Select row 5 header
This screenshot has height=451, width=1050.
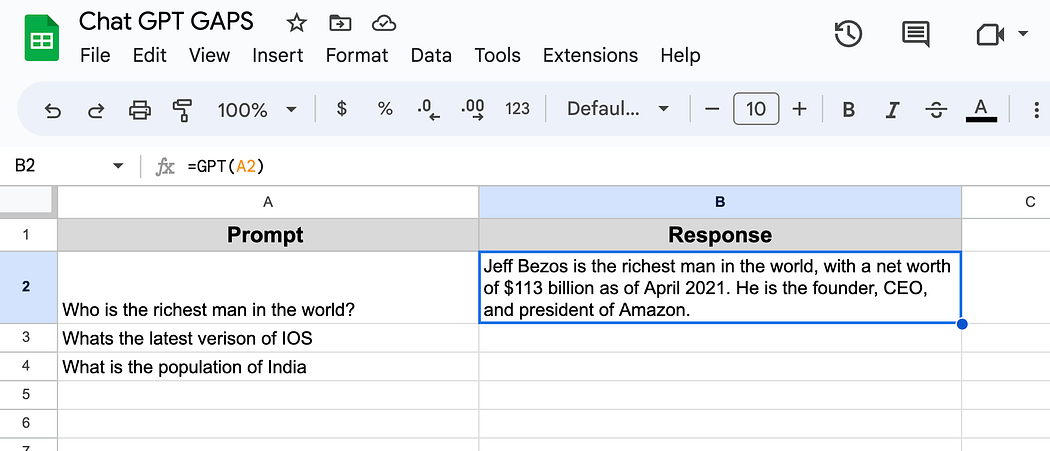(x=28, y=395)
